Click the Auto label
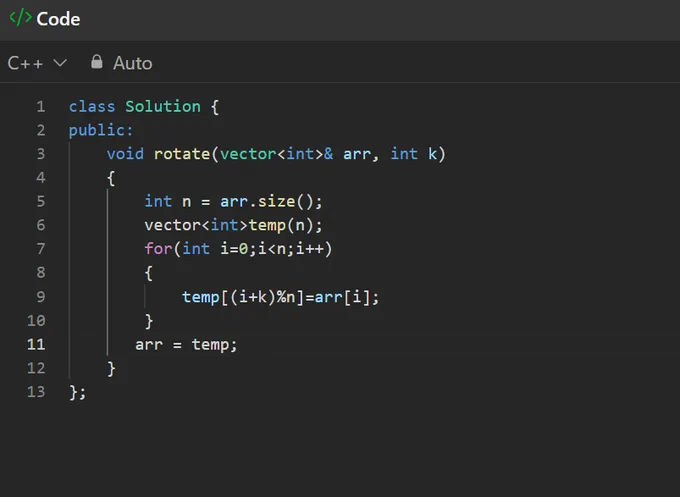 click(x=133, y=63)
